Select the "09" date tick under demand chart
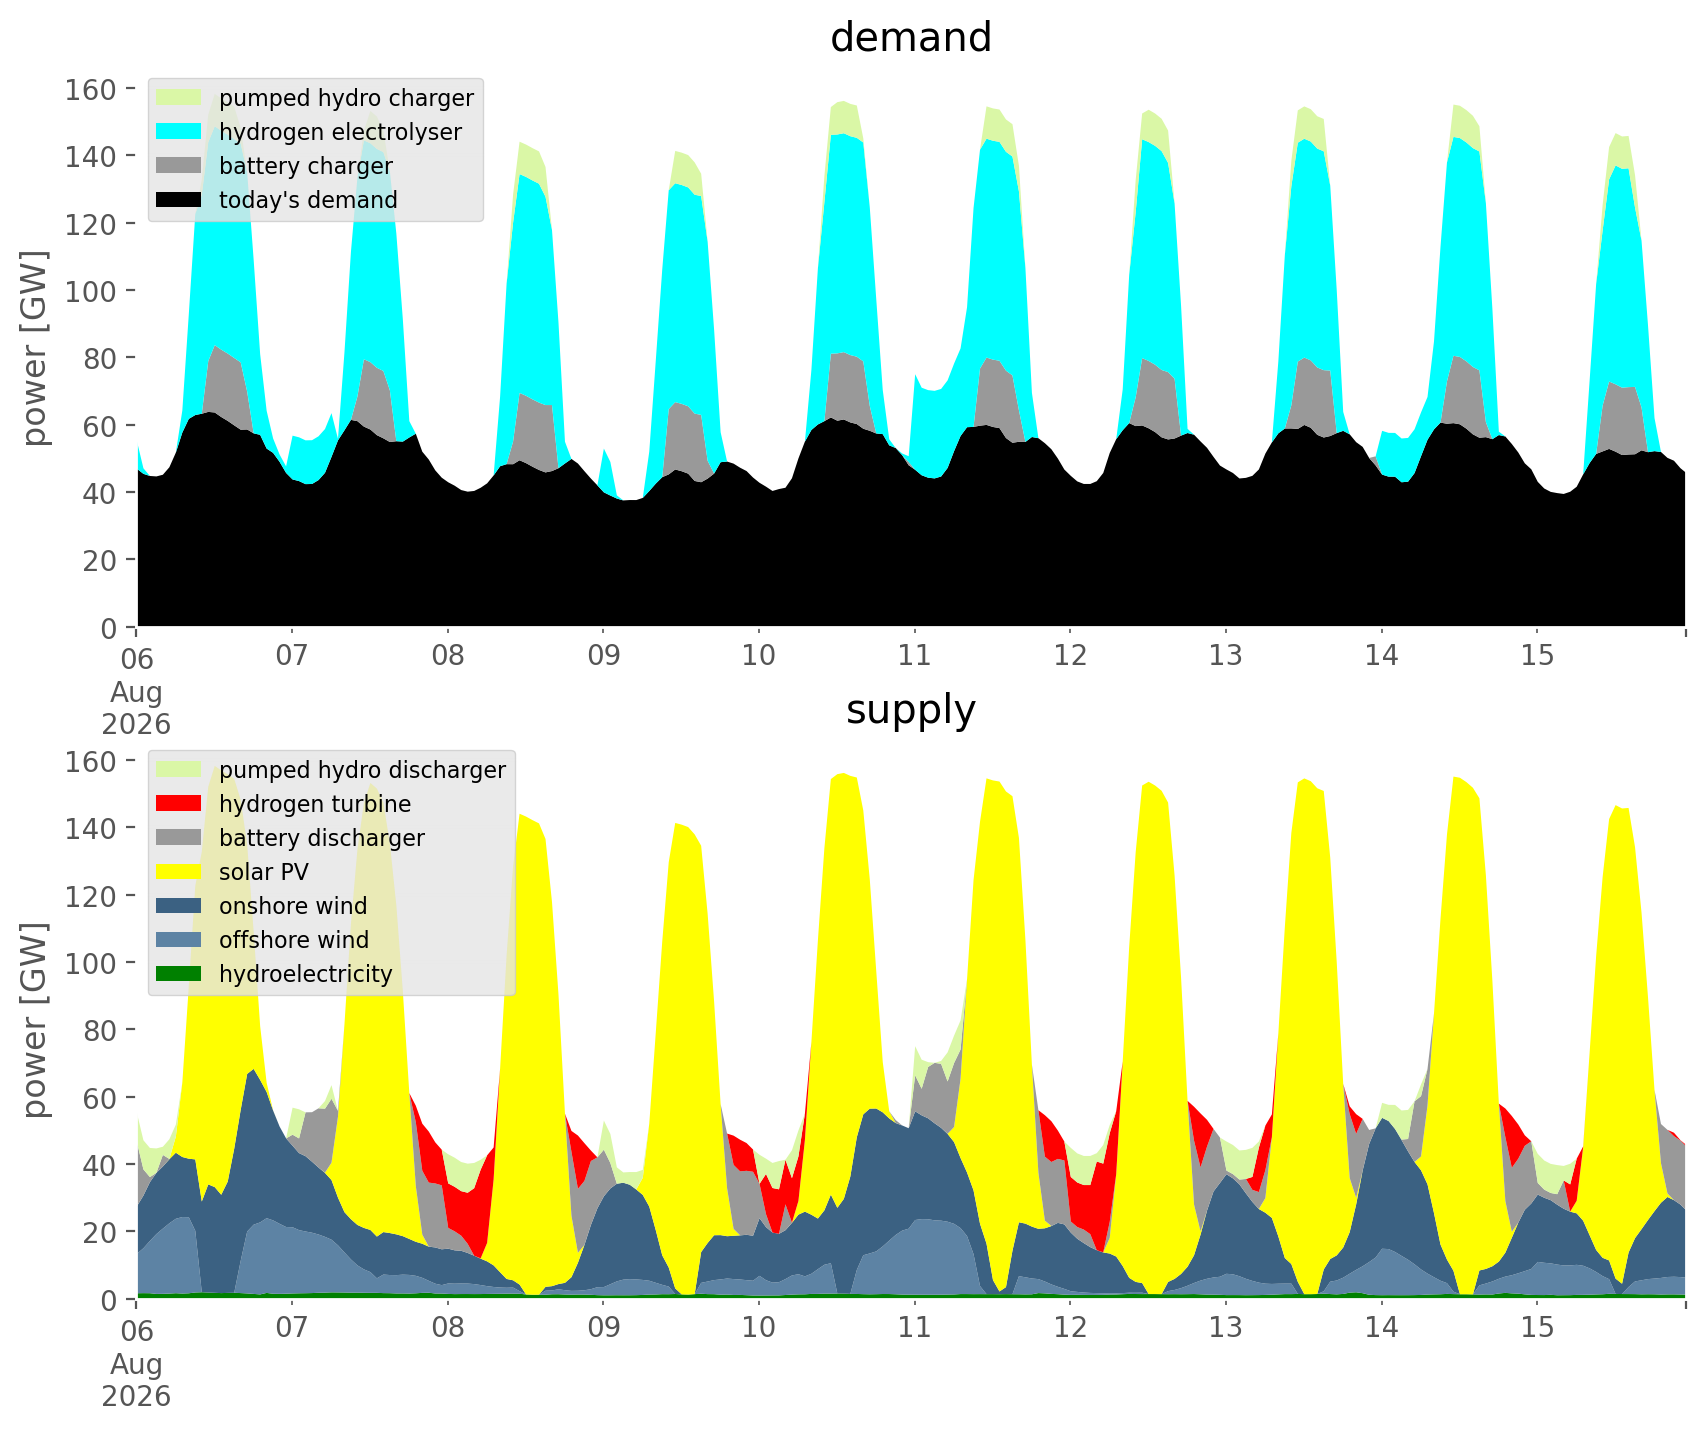1706x1431 pixels. (604, 657)
